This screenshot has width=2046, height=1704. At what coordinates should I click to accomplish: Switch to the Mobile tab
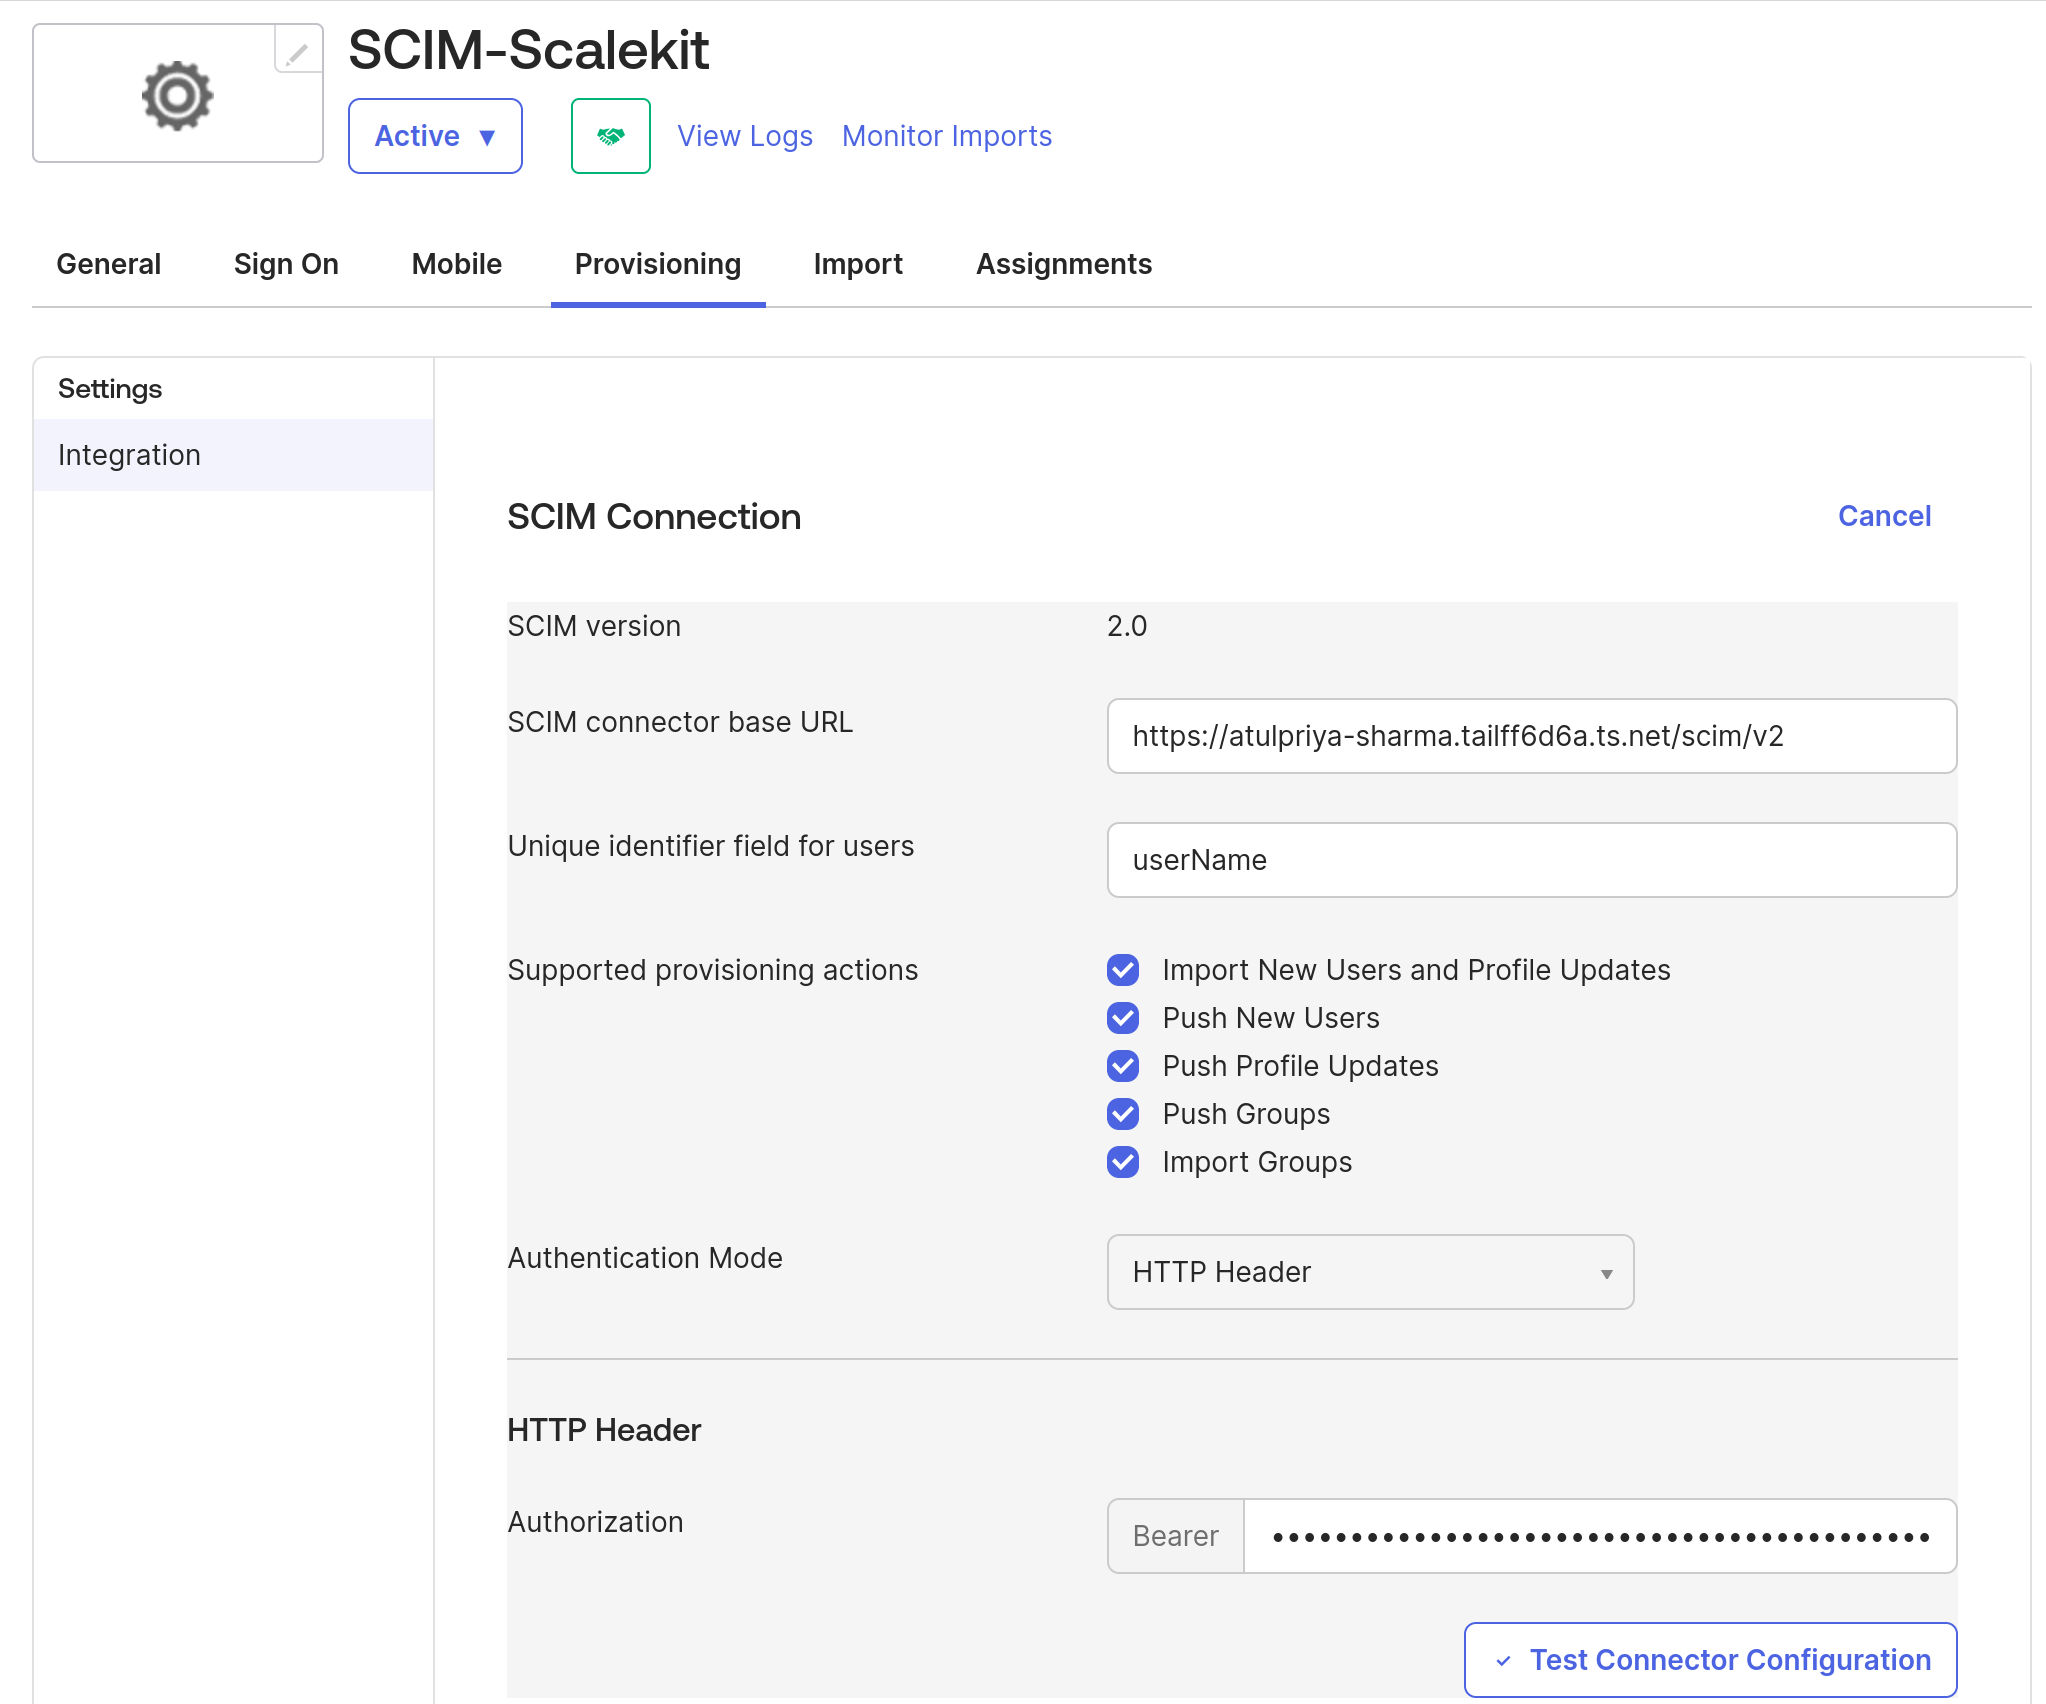tap(457, 264)
